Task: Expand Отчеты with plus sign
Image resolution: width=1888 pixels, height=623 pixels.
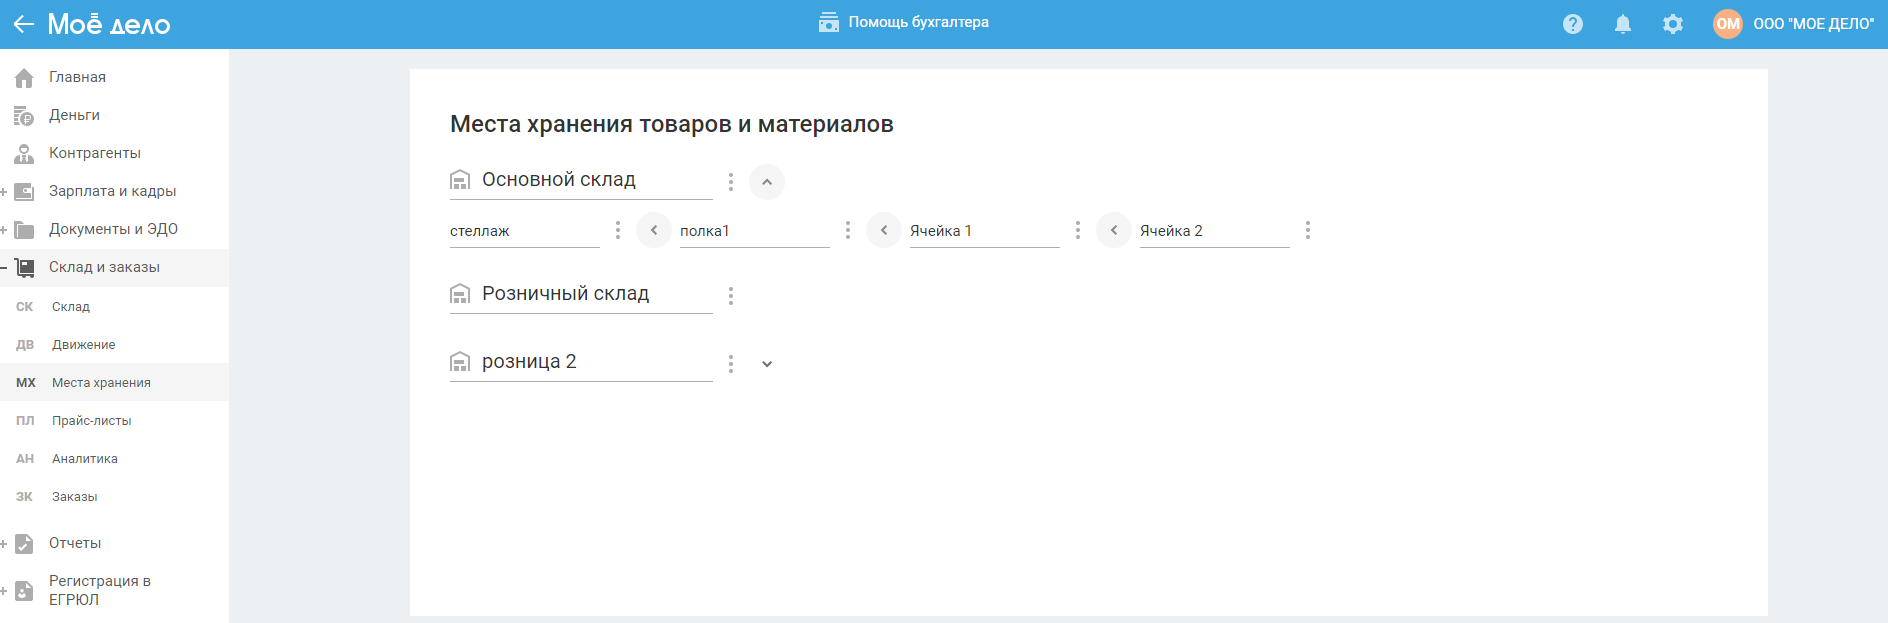Action: pos(4,543)
